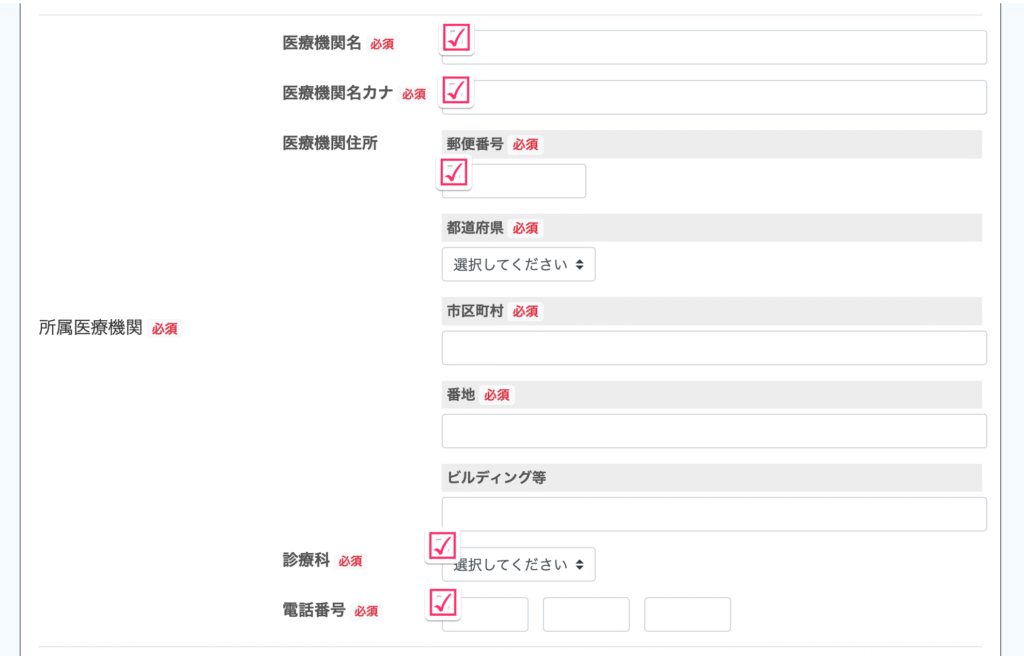This screenshot has width=1024, height=656.
Task: Click the checkmark icon beside 医療機関名カナ field
Action: click(x=456, y=90)
